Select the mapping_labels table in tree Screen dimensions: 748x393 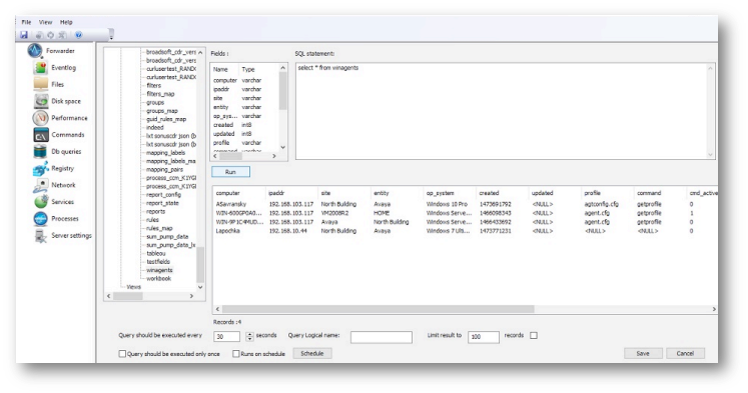coord(166,153)
